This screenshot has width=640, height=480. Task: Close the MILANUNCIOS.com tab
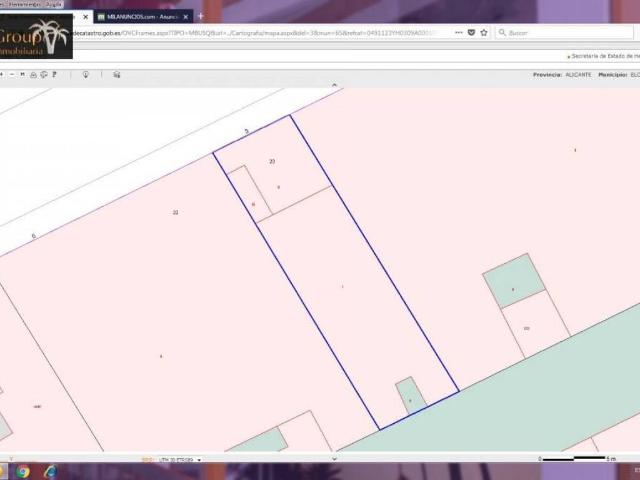[x=185, y=16]
